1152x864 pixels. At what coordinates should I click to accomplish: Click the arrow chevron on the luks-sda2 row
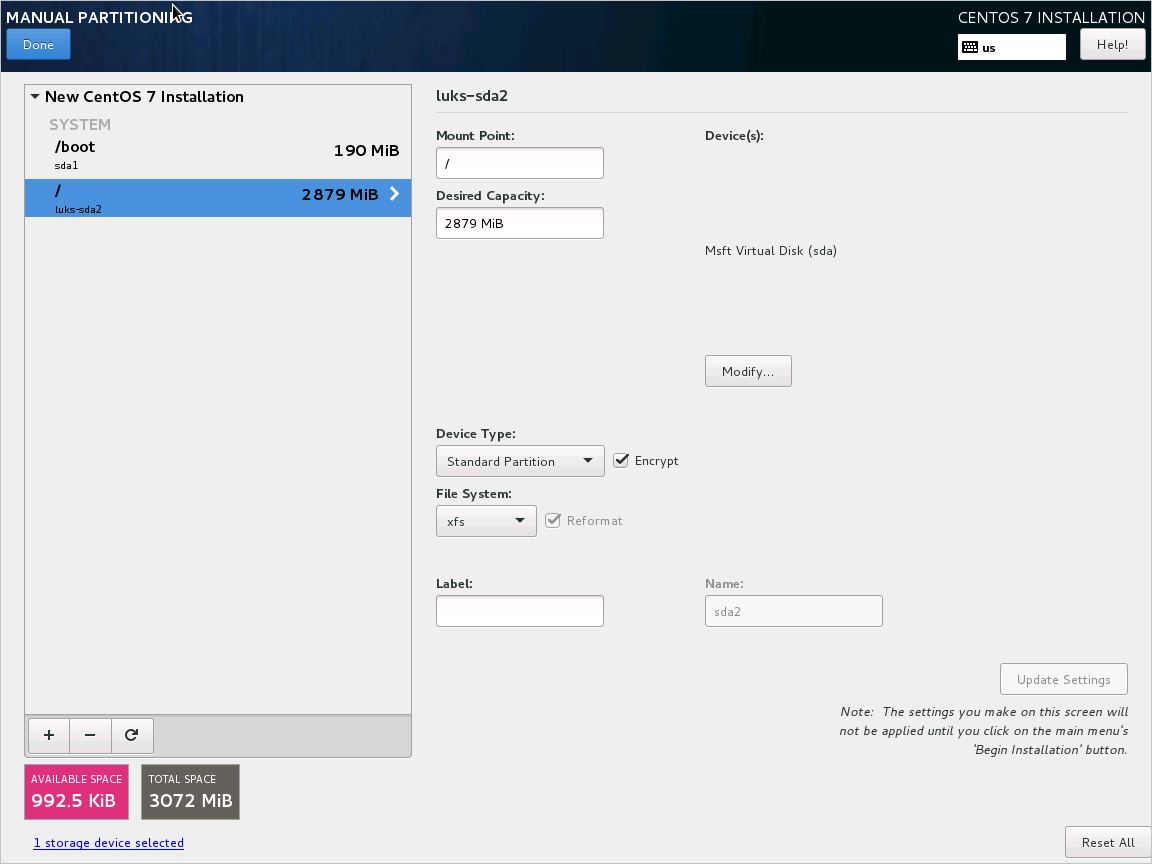[x=393, y=194]
